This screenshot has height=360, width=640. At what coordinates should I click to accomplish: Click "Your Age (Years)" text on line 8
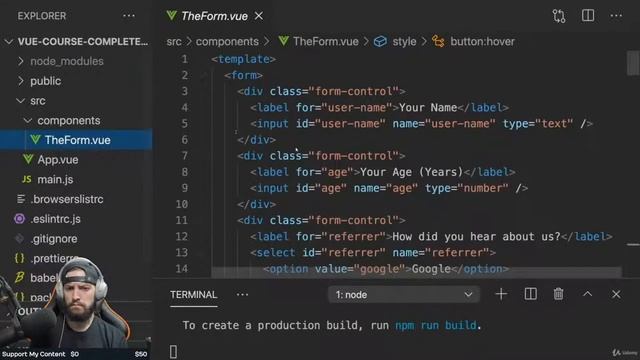tap(411, 172)
